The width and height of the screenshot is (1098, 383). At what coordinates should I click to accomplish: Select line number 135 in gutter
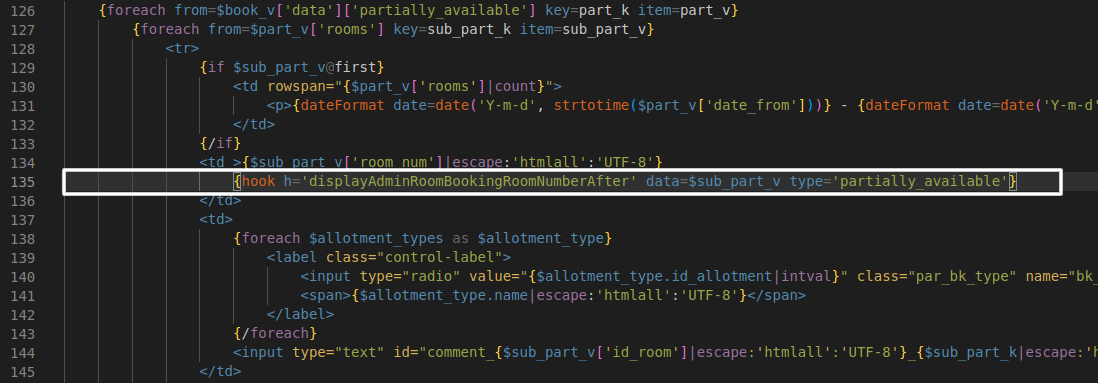pyautogui.click(x=22, y=181)
